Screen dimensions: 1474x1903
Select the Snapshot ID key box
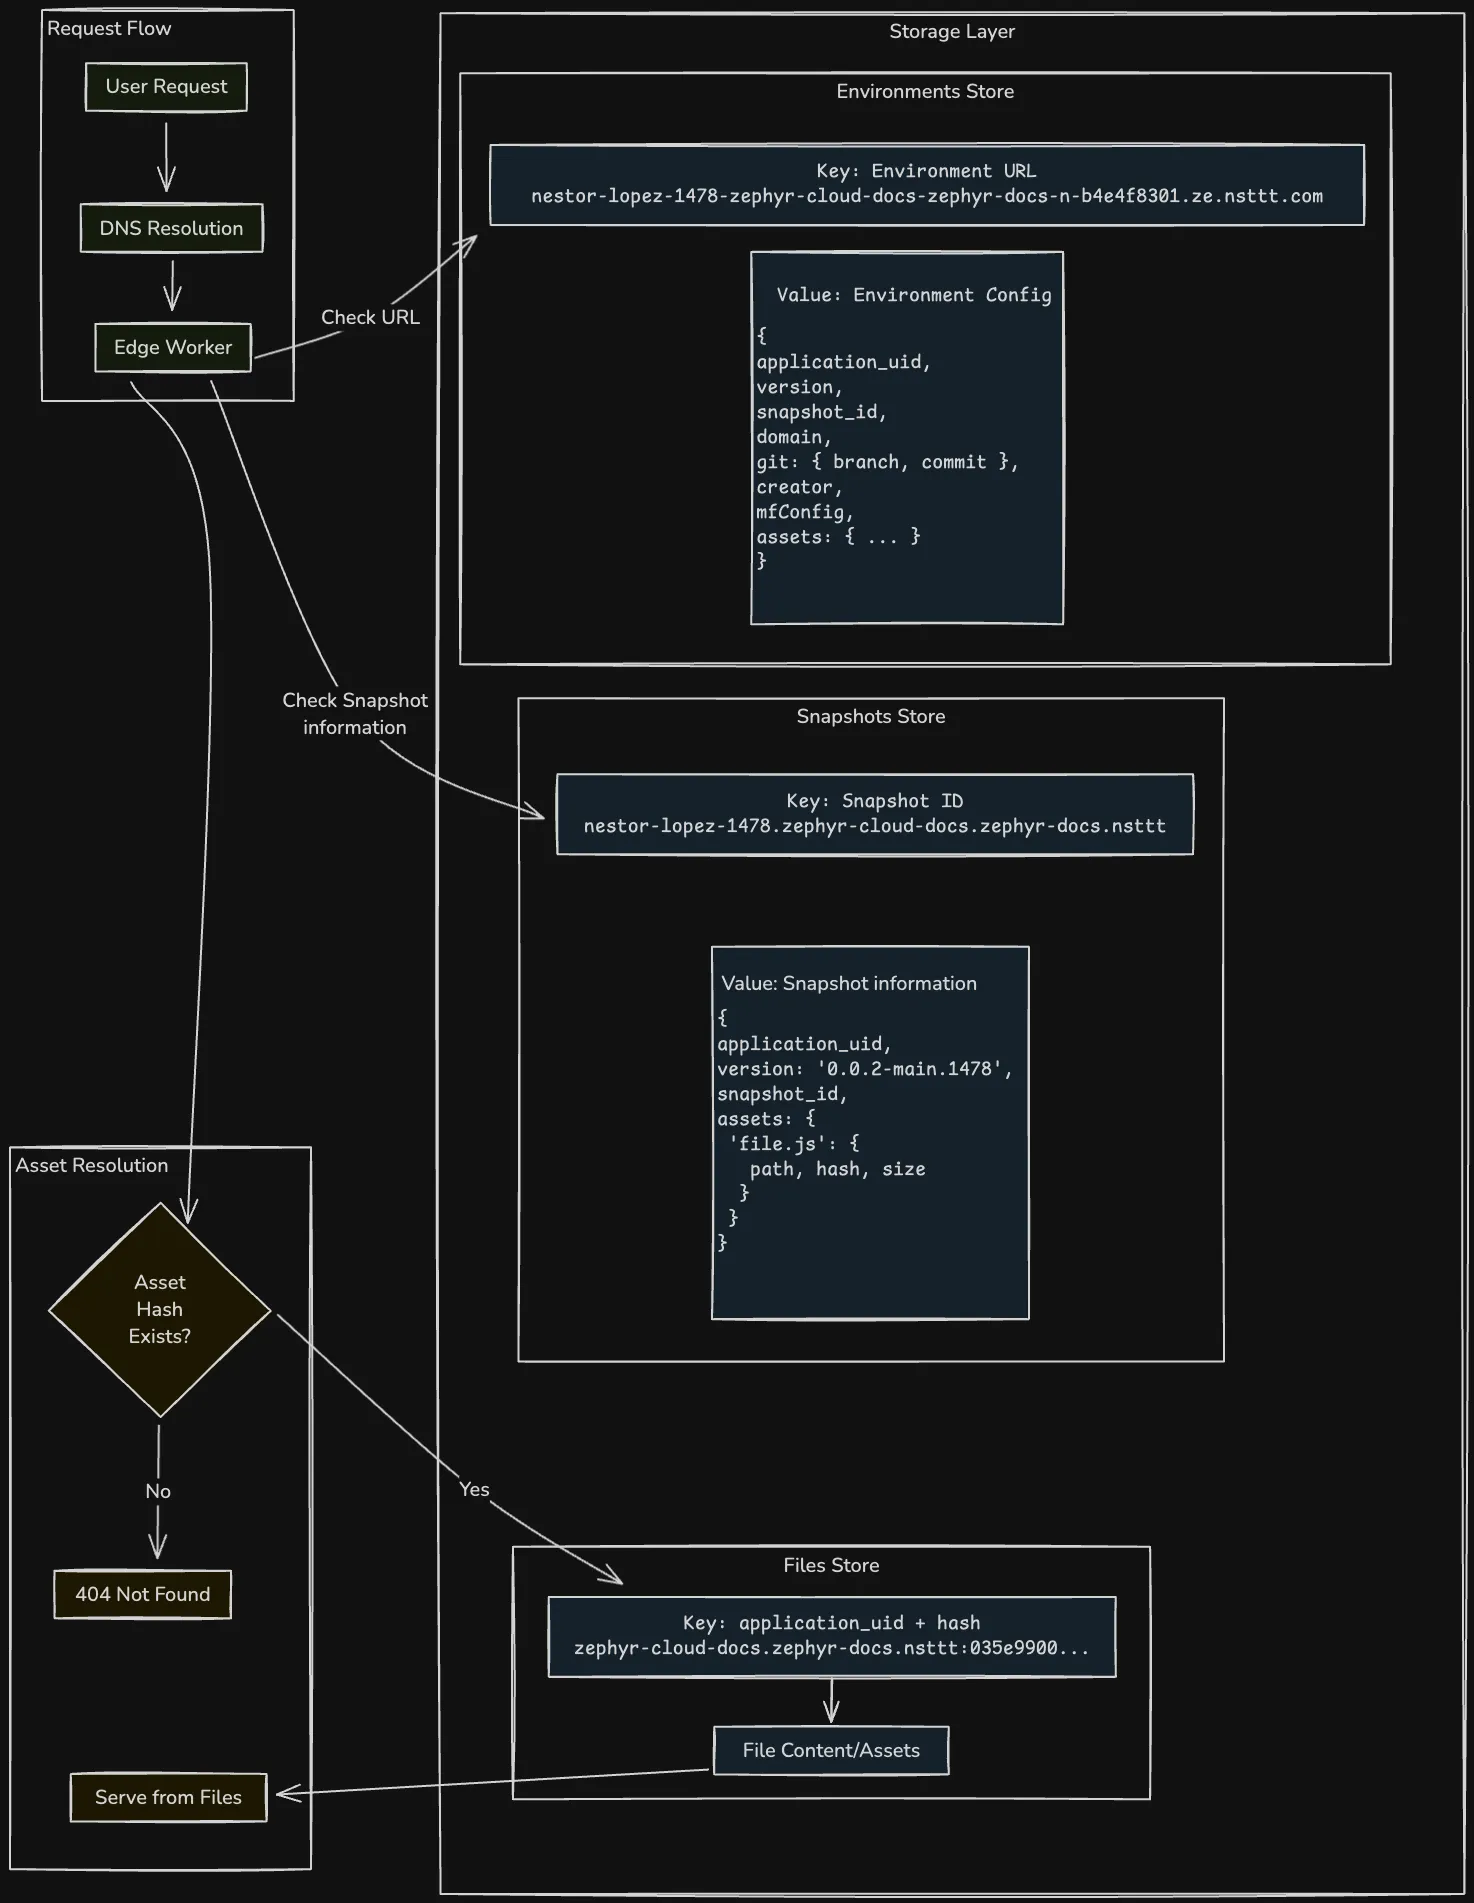pos(874,814)
